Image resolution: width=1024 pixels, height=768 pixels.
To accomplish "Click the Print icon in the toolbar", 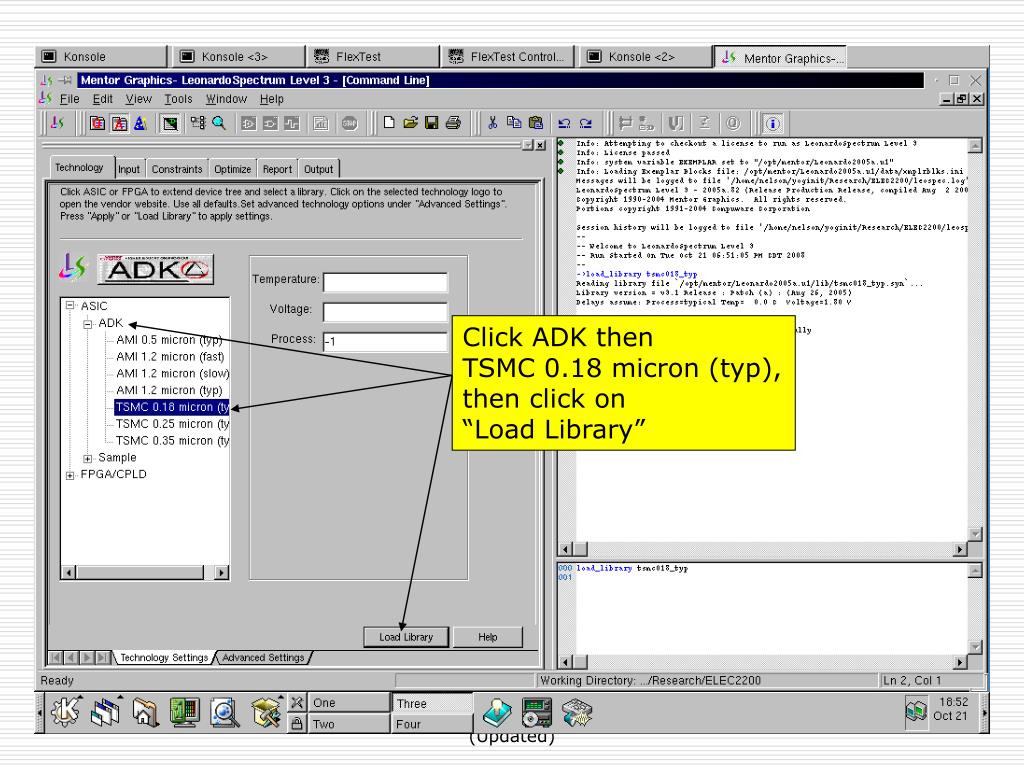I will tap(453, 122).
